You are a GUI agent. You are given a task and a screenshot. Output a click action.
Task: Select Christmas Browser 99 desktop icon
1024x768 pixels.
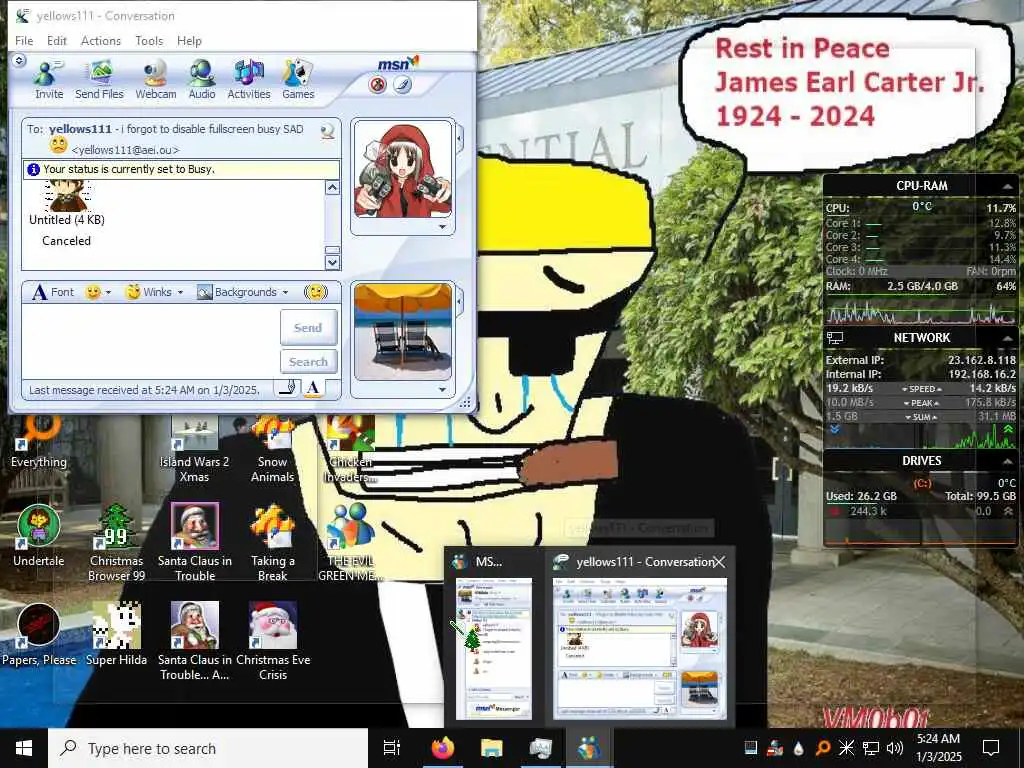116,543
